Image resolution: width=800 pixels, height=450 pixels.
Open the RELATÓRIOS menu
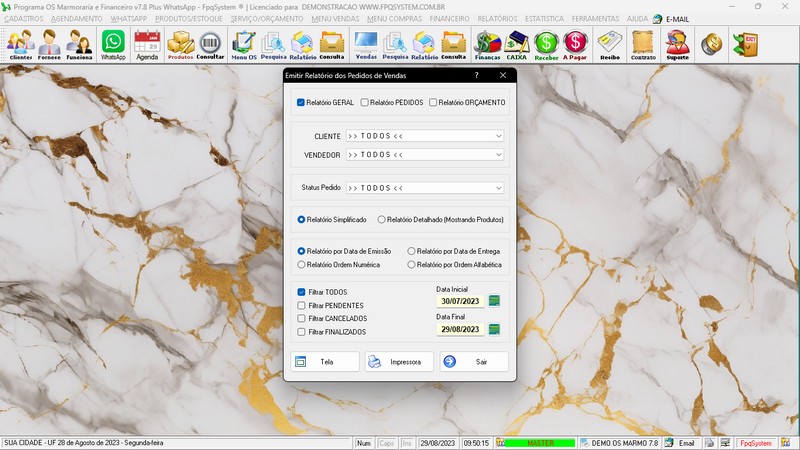coord(497,19)
